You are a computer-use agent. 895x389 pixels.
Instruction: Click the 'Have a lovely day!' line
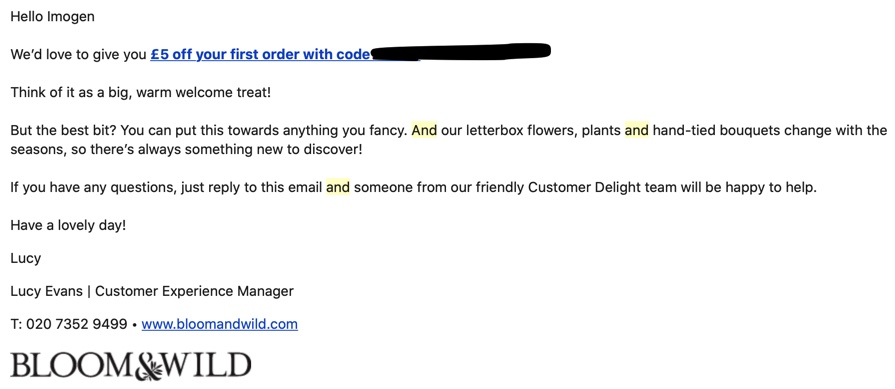tap(68, 225)
